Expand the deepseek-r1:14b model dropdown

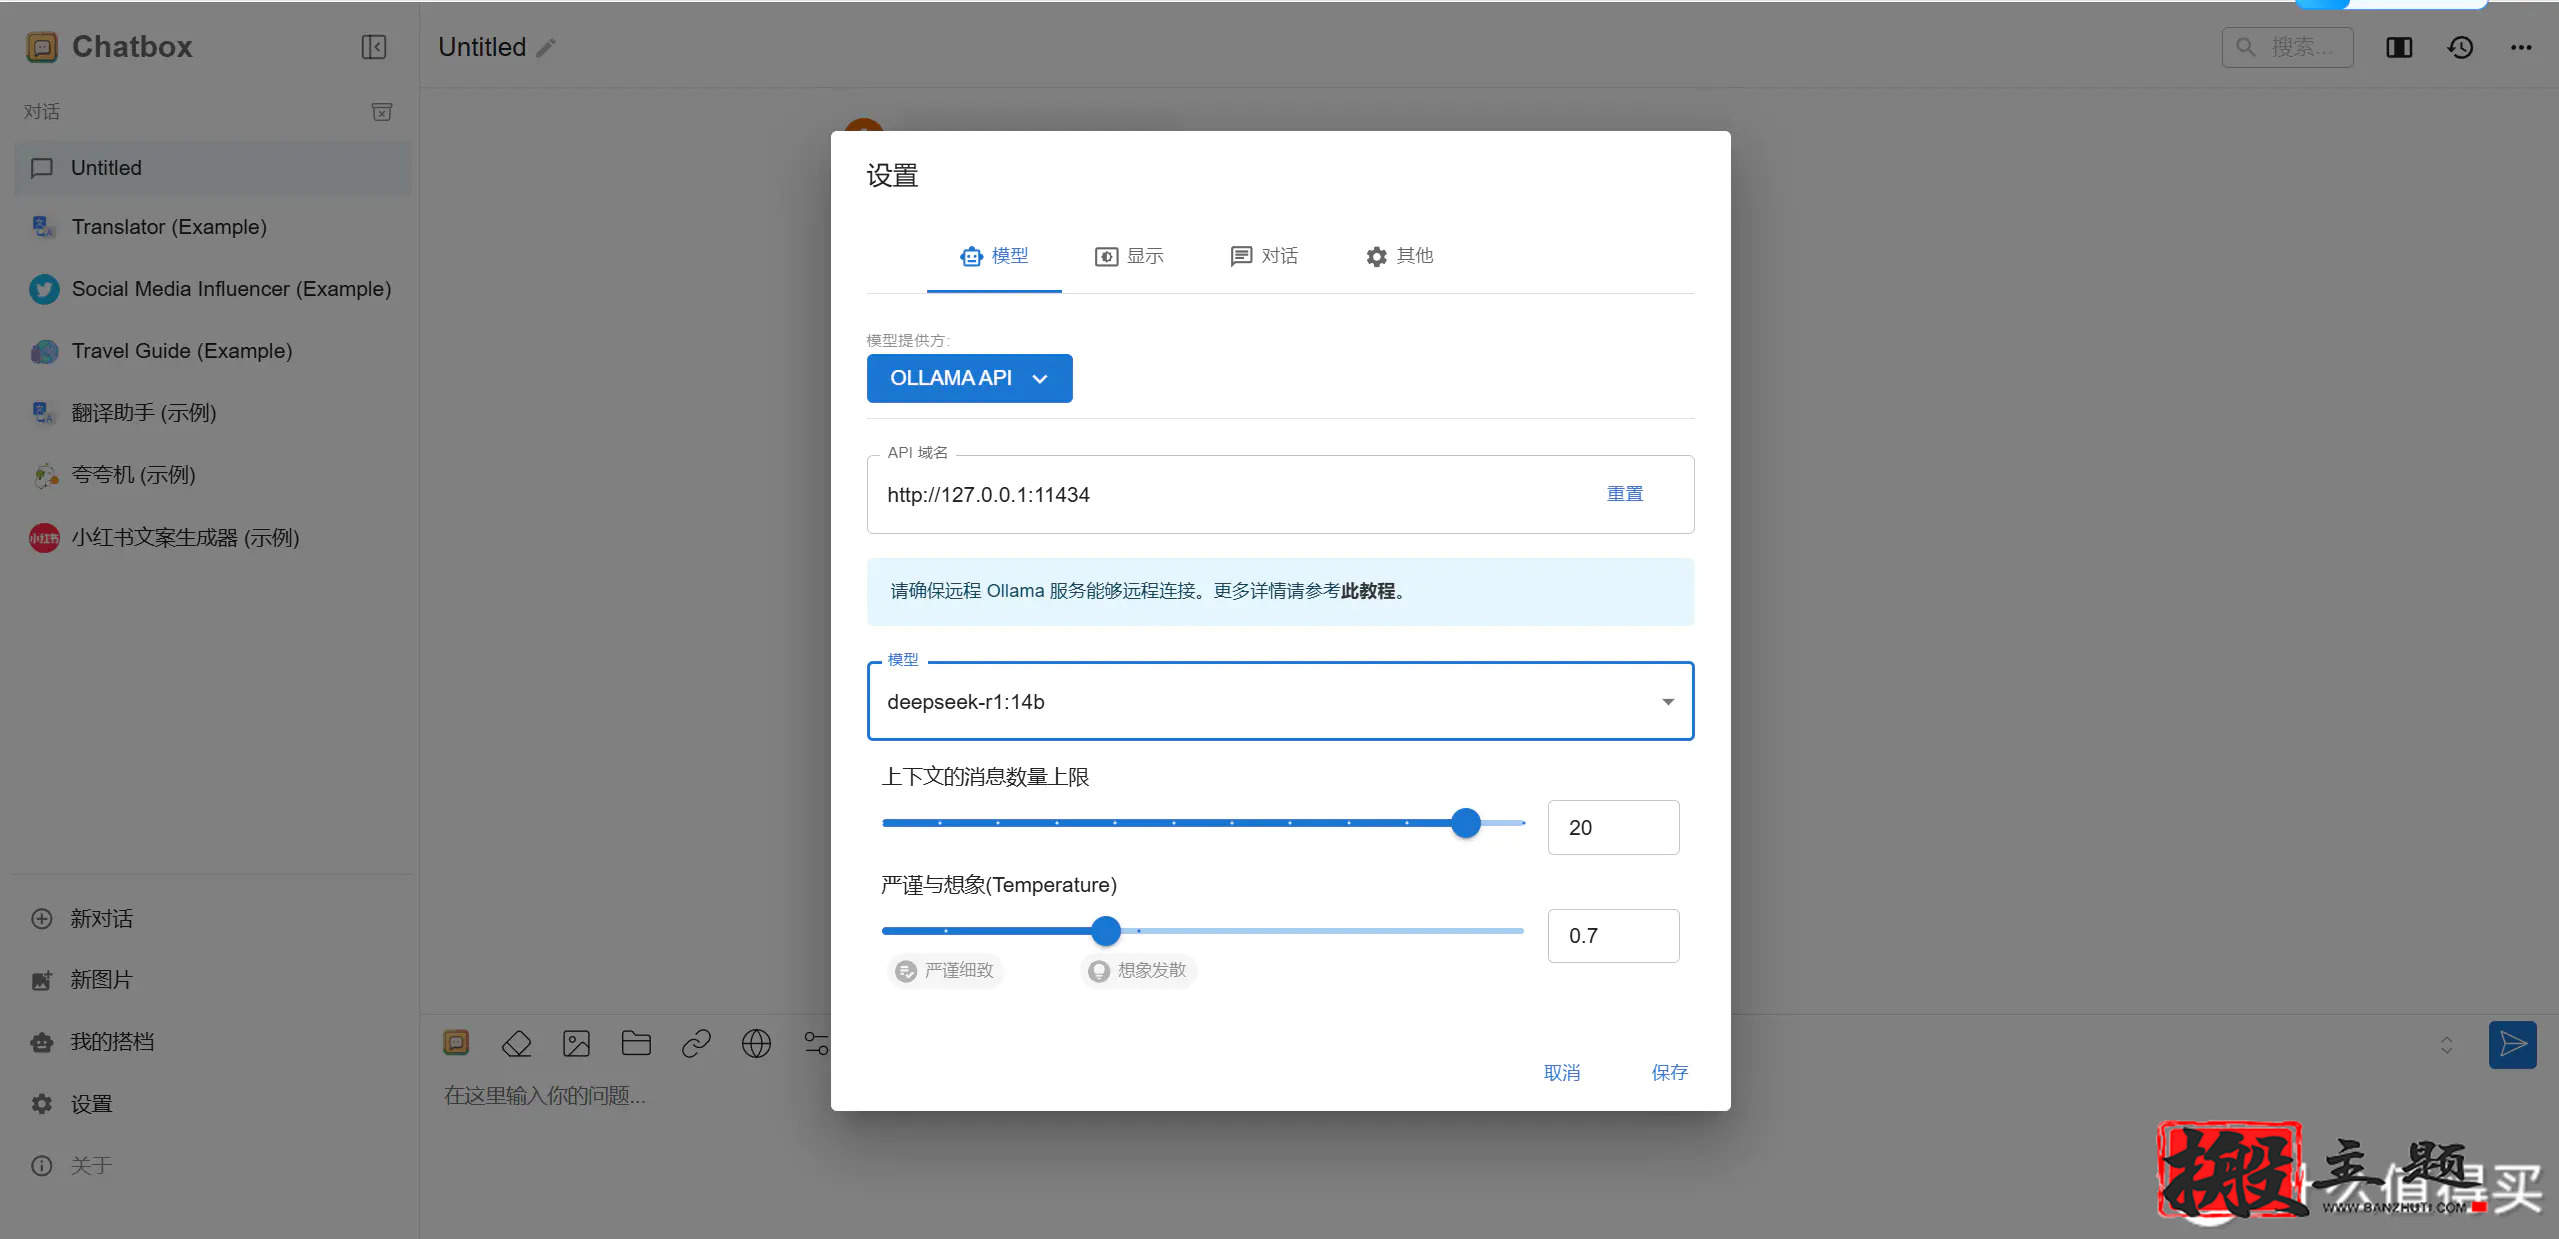click(1666, 701)
